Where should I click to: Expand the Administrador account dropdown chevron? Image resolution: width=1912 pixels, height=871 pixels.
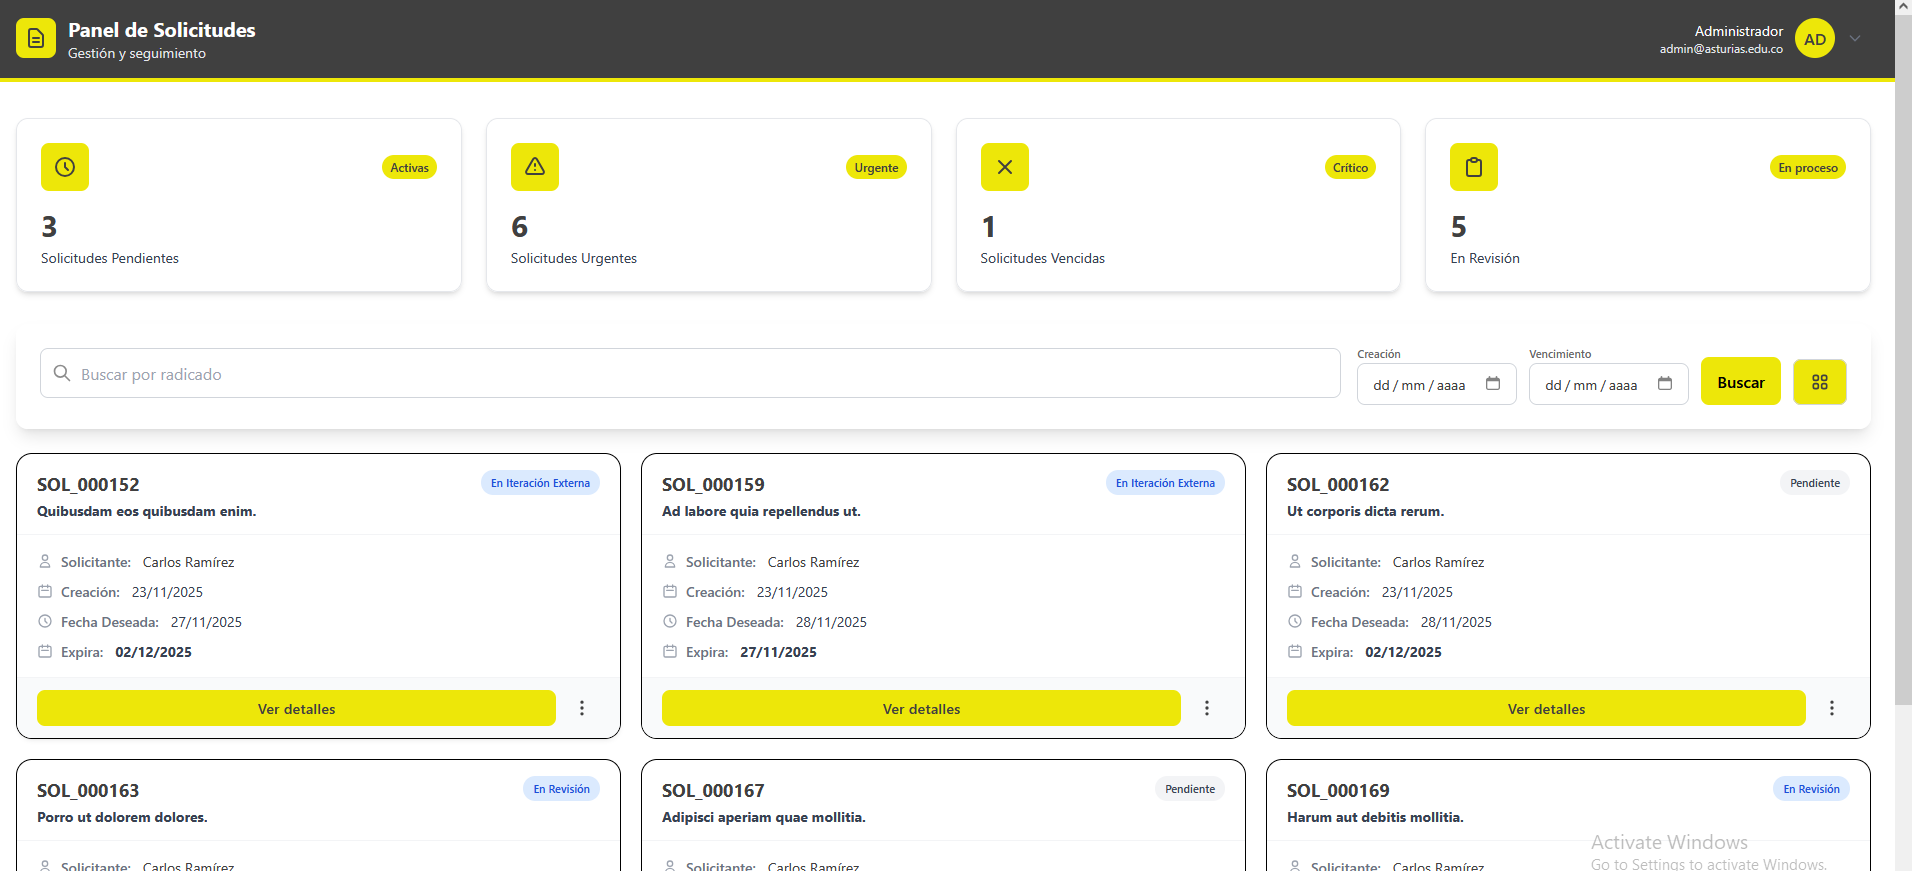[x=1855, y=39]
